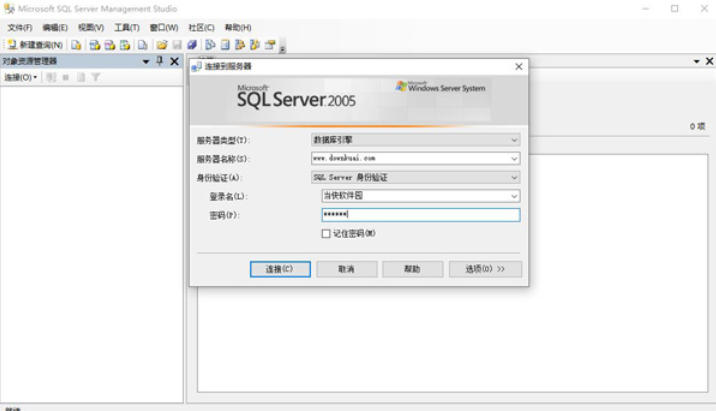716x411 pixels.
Task: Open the Object Explorer window position dropdown arrow
Action: [146, 61]
